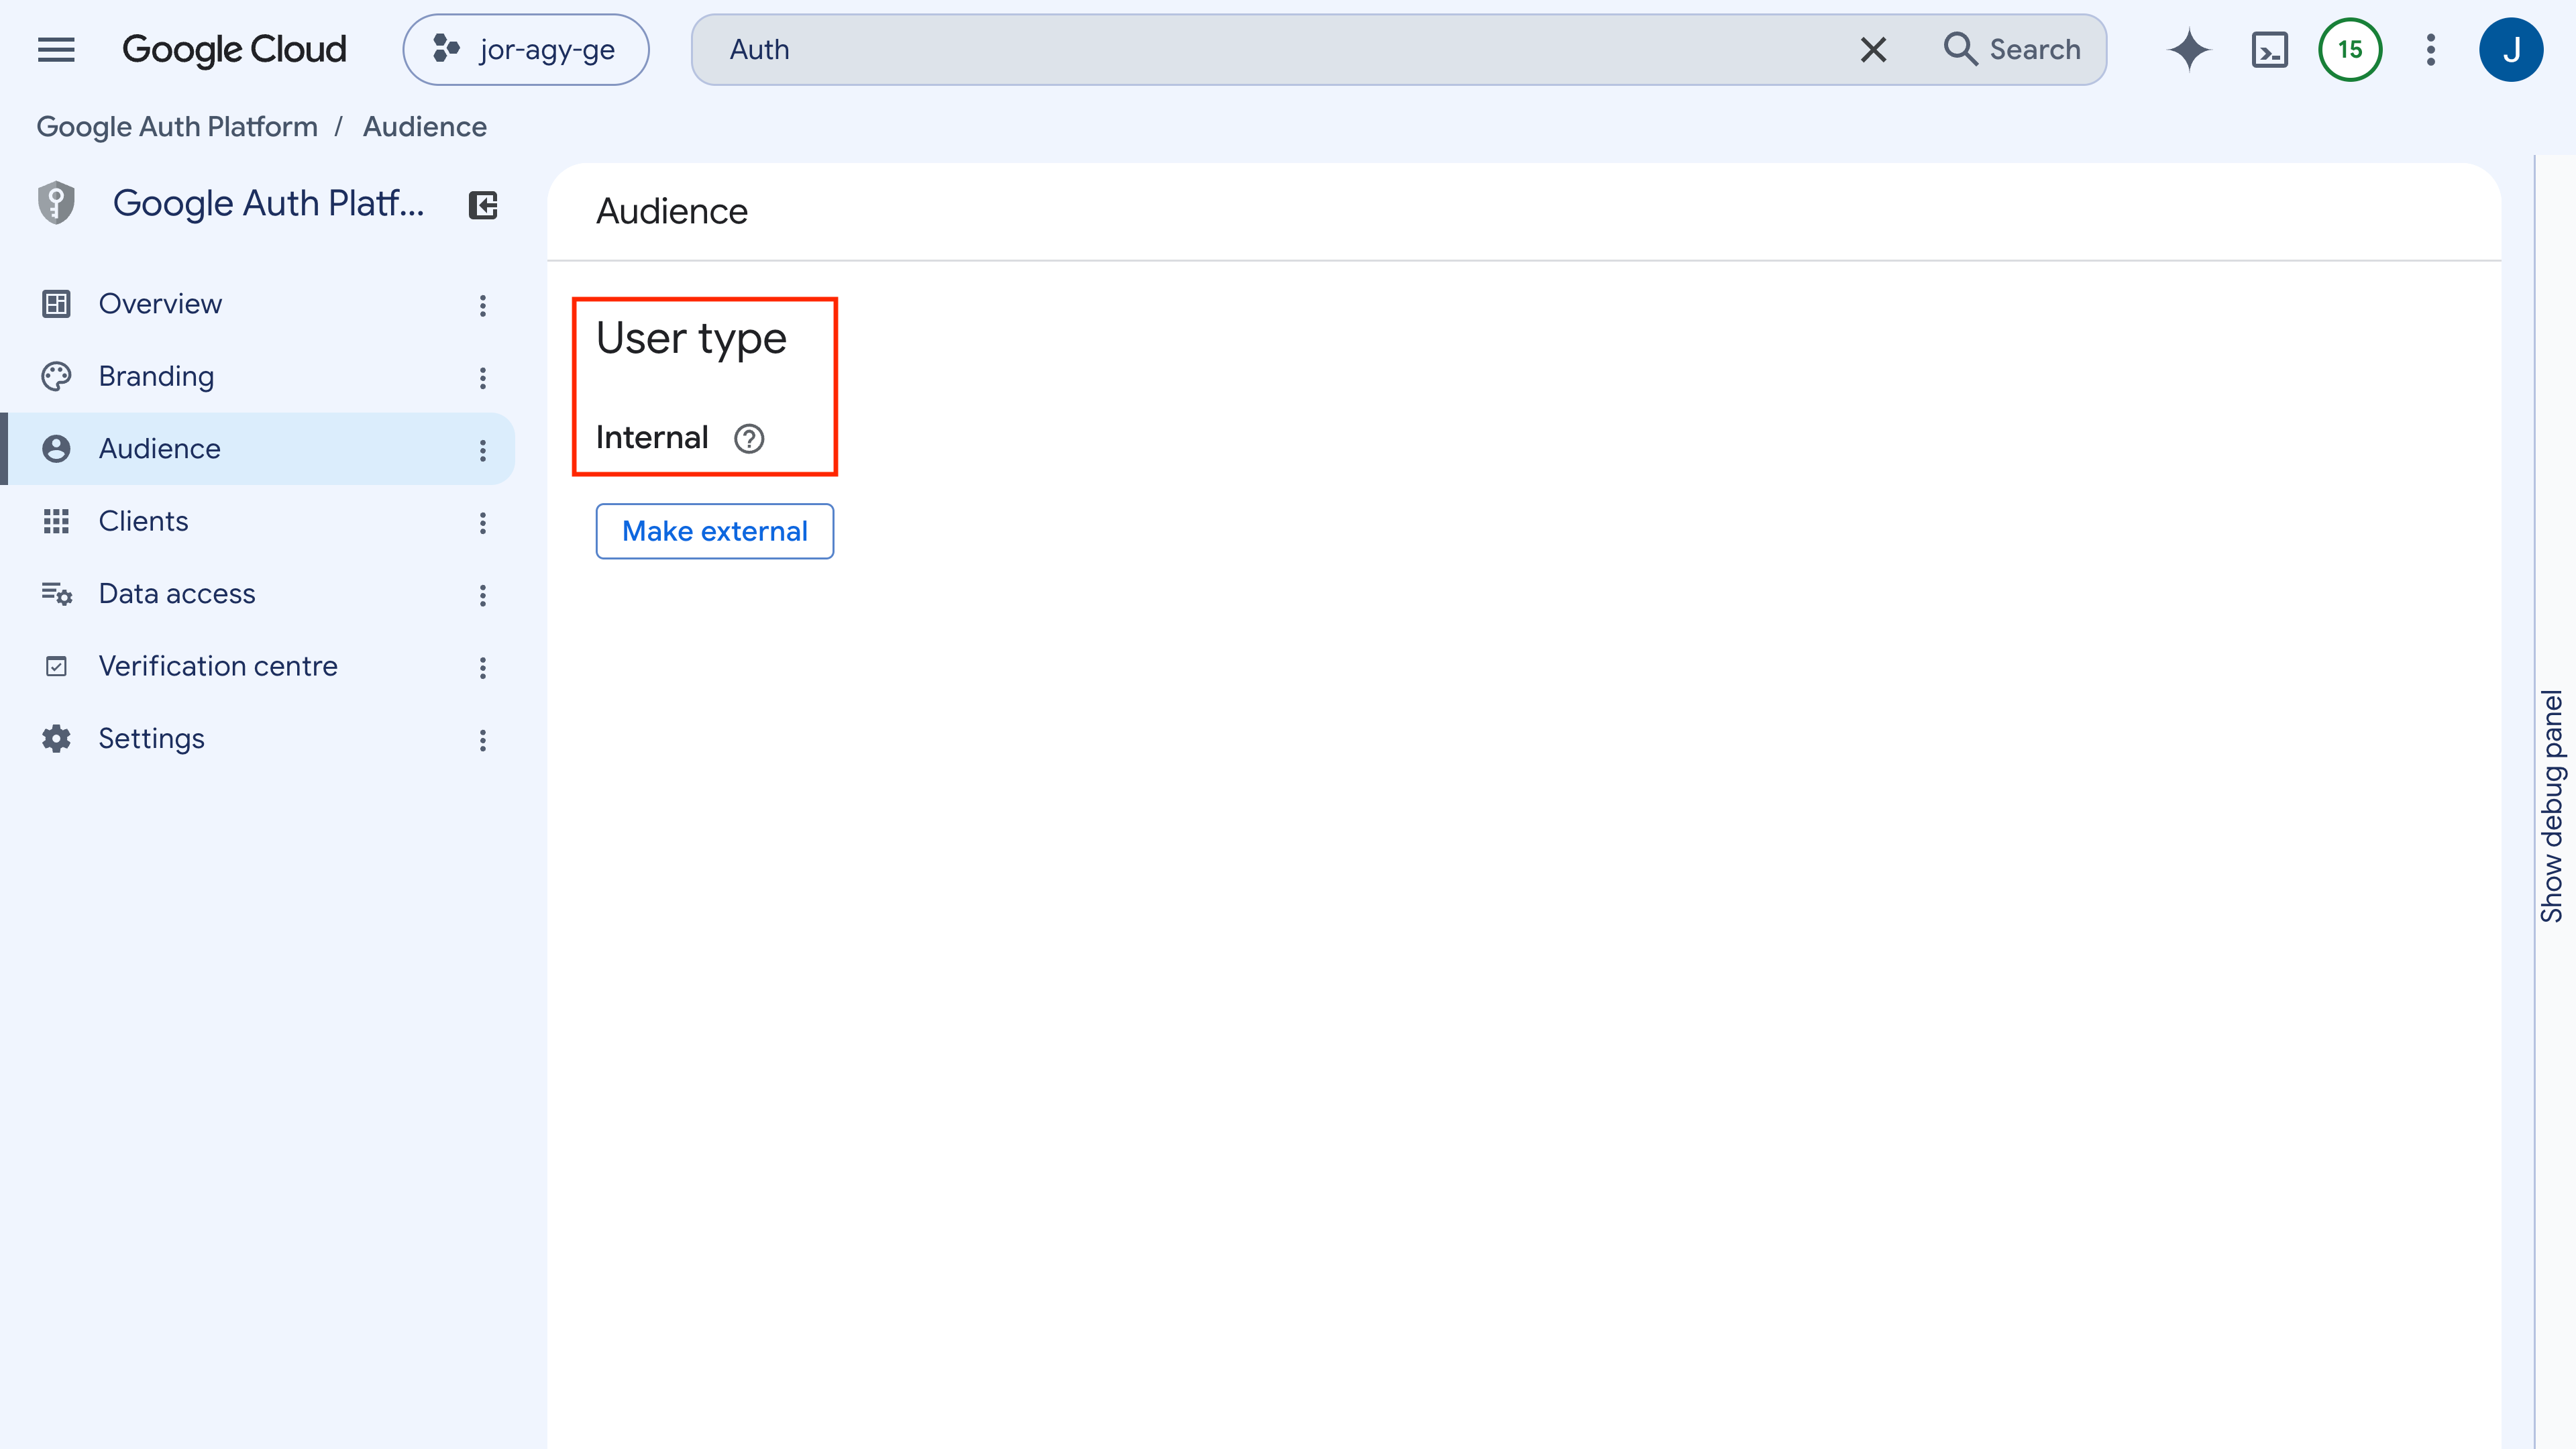Click the Data access list-gear icon
The width and height of the screenshot is (2576, 1449).
click(x=56, y=594)
